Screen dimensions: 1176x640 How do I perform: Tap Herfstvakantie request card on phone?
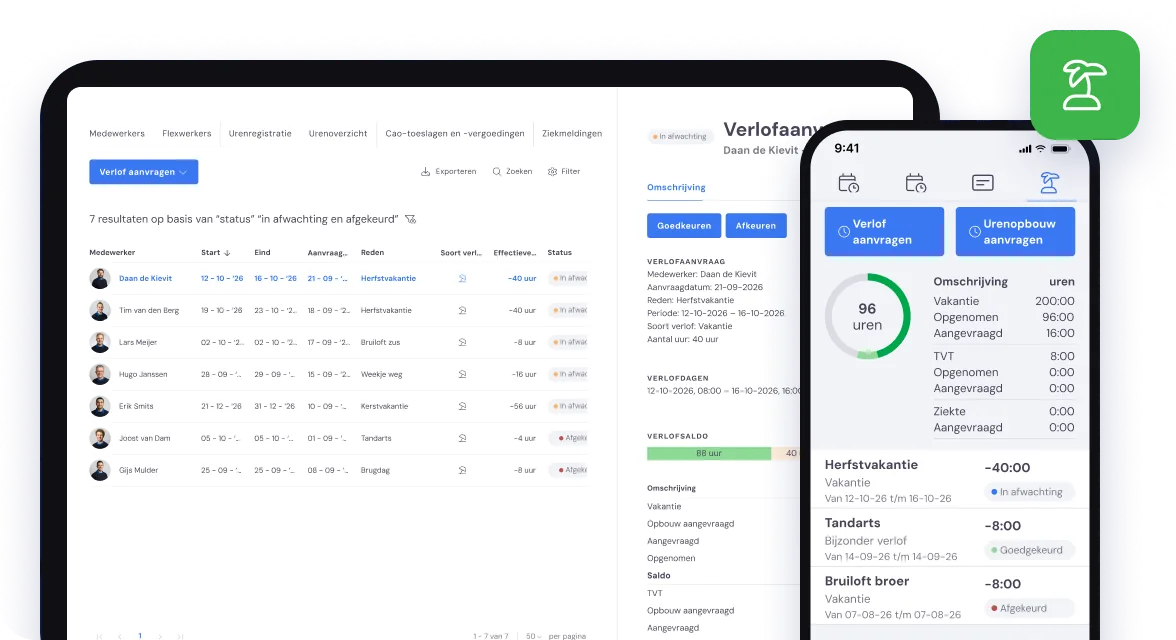950,481
